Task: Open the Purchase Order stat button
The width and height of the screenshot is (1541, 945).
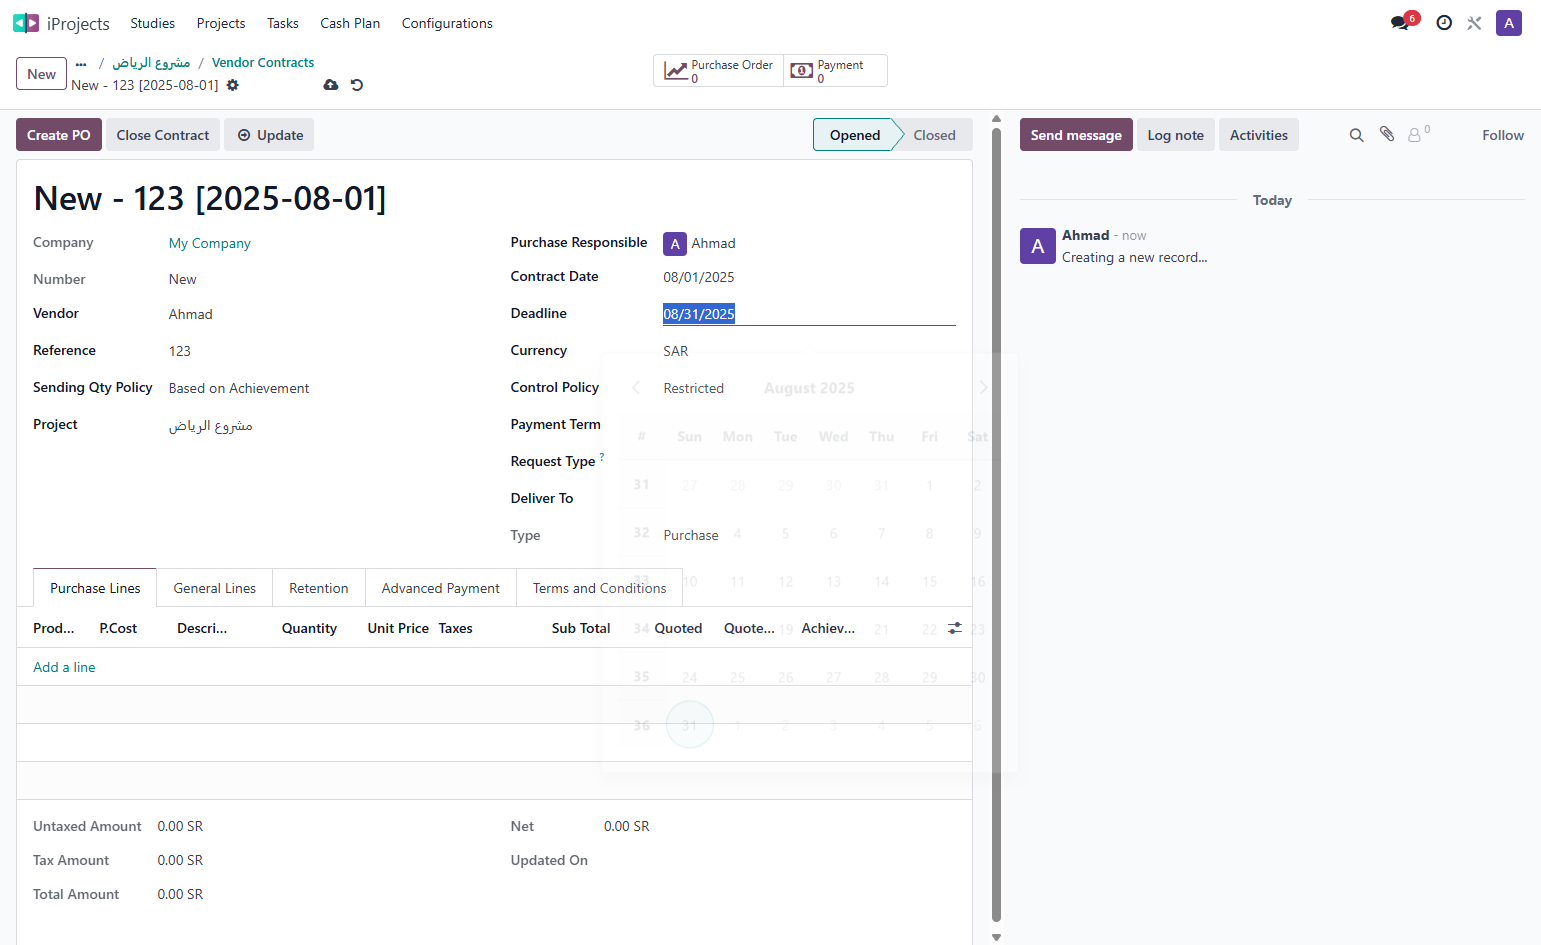Action: (719, 71)
